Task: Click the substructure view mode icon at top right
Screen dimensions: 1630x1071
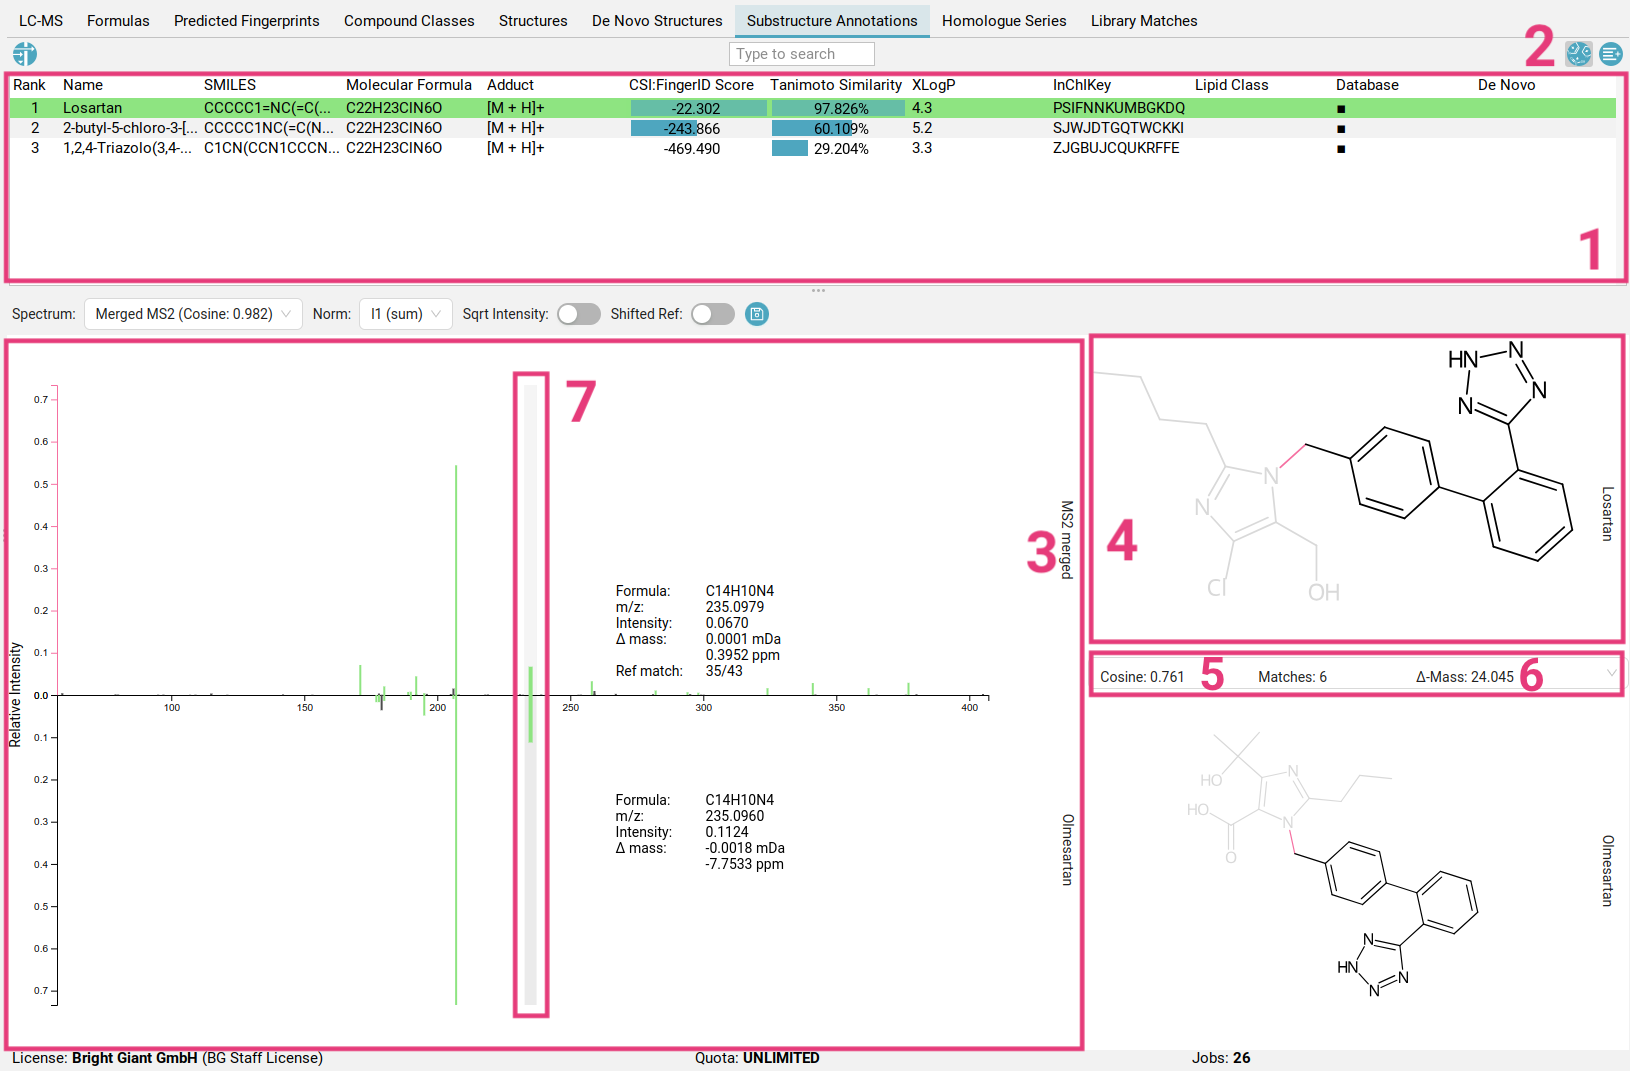Action: [x=1579, y=54]
